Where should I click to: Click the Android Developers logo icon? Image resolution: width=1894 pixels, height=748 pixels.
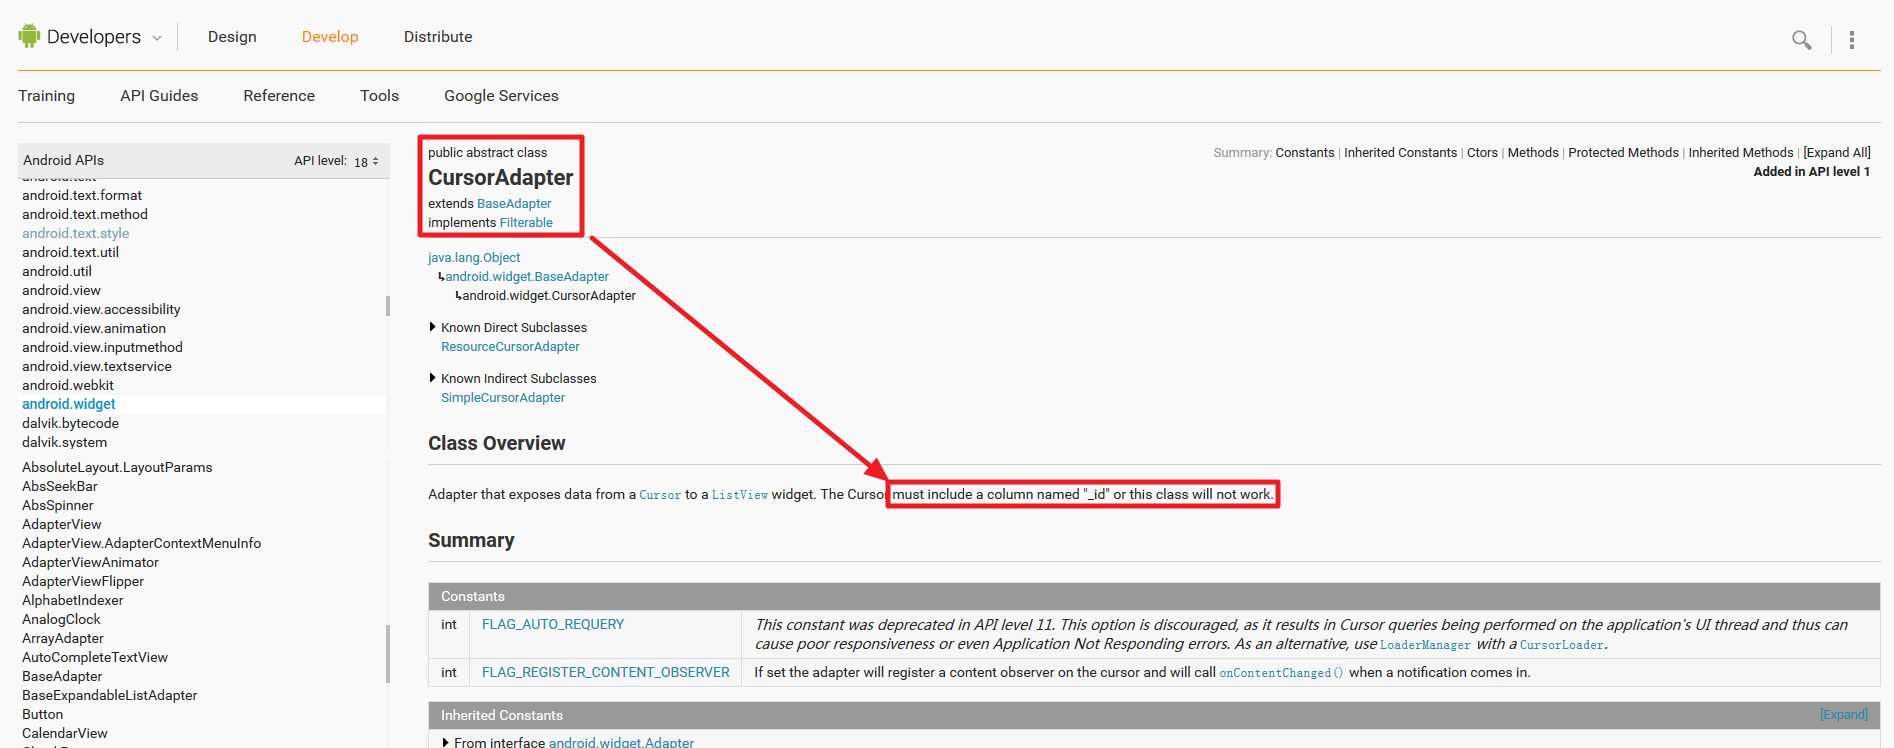click(29, 36)
